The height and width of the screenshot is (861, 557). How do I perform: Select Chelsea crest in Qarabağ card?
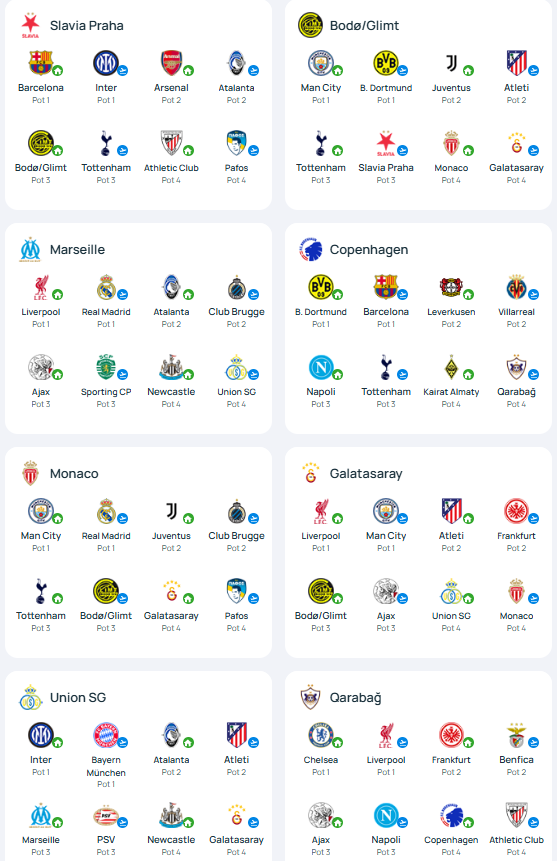coord(320,735)
